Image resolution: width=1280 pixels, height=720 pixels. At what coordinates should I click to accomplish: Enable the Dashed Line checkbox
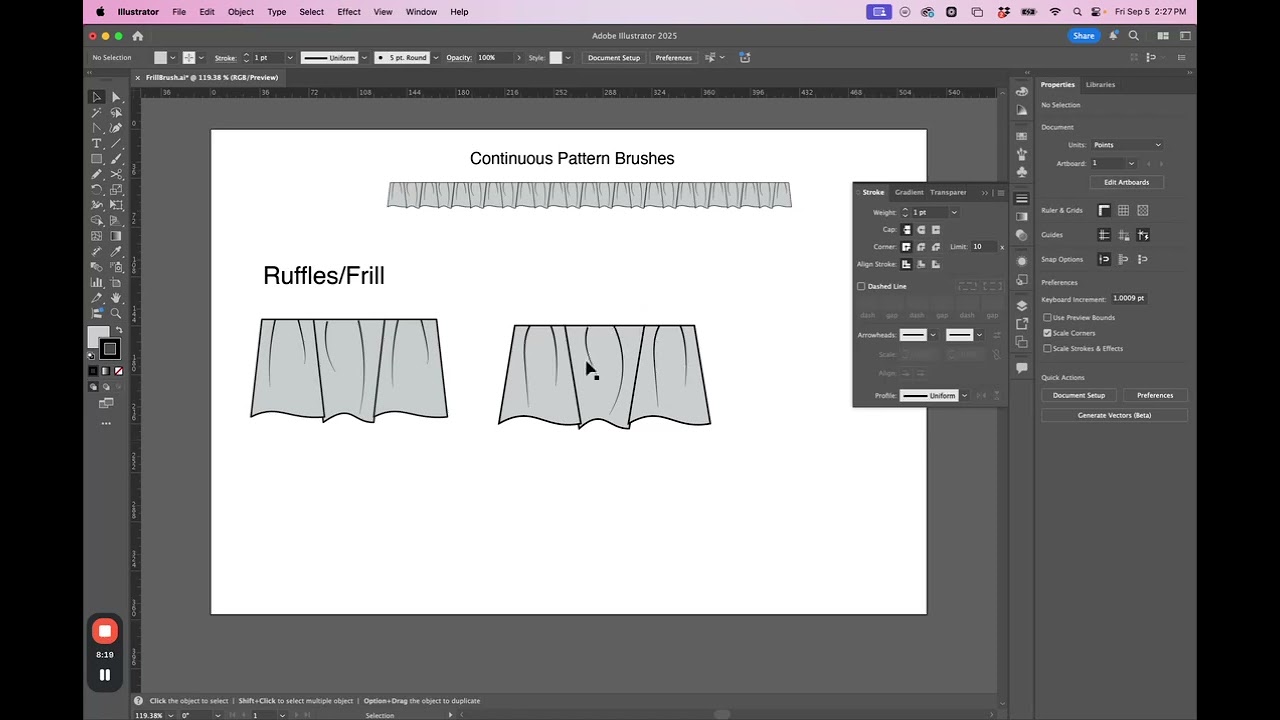pyautogui.click(x=861, y=286)
